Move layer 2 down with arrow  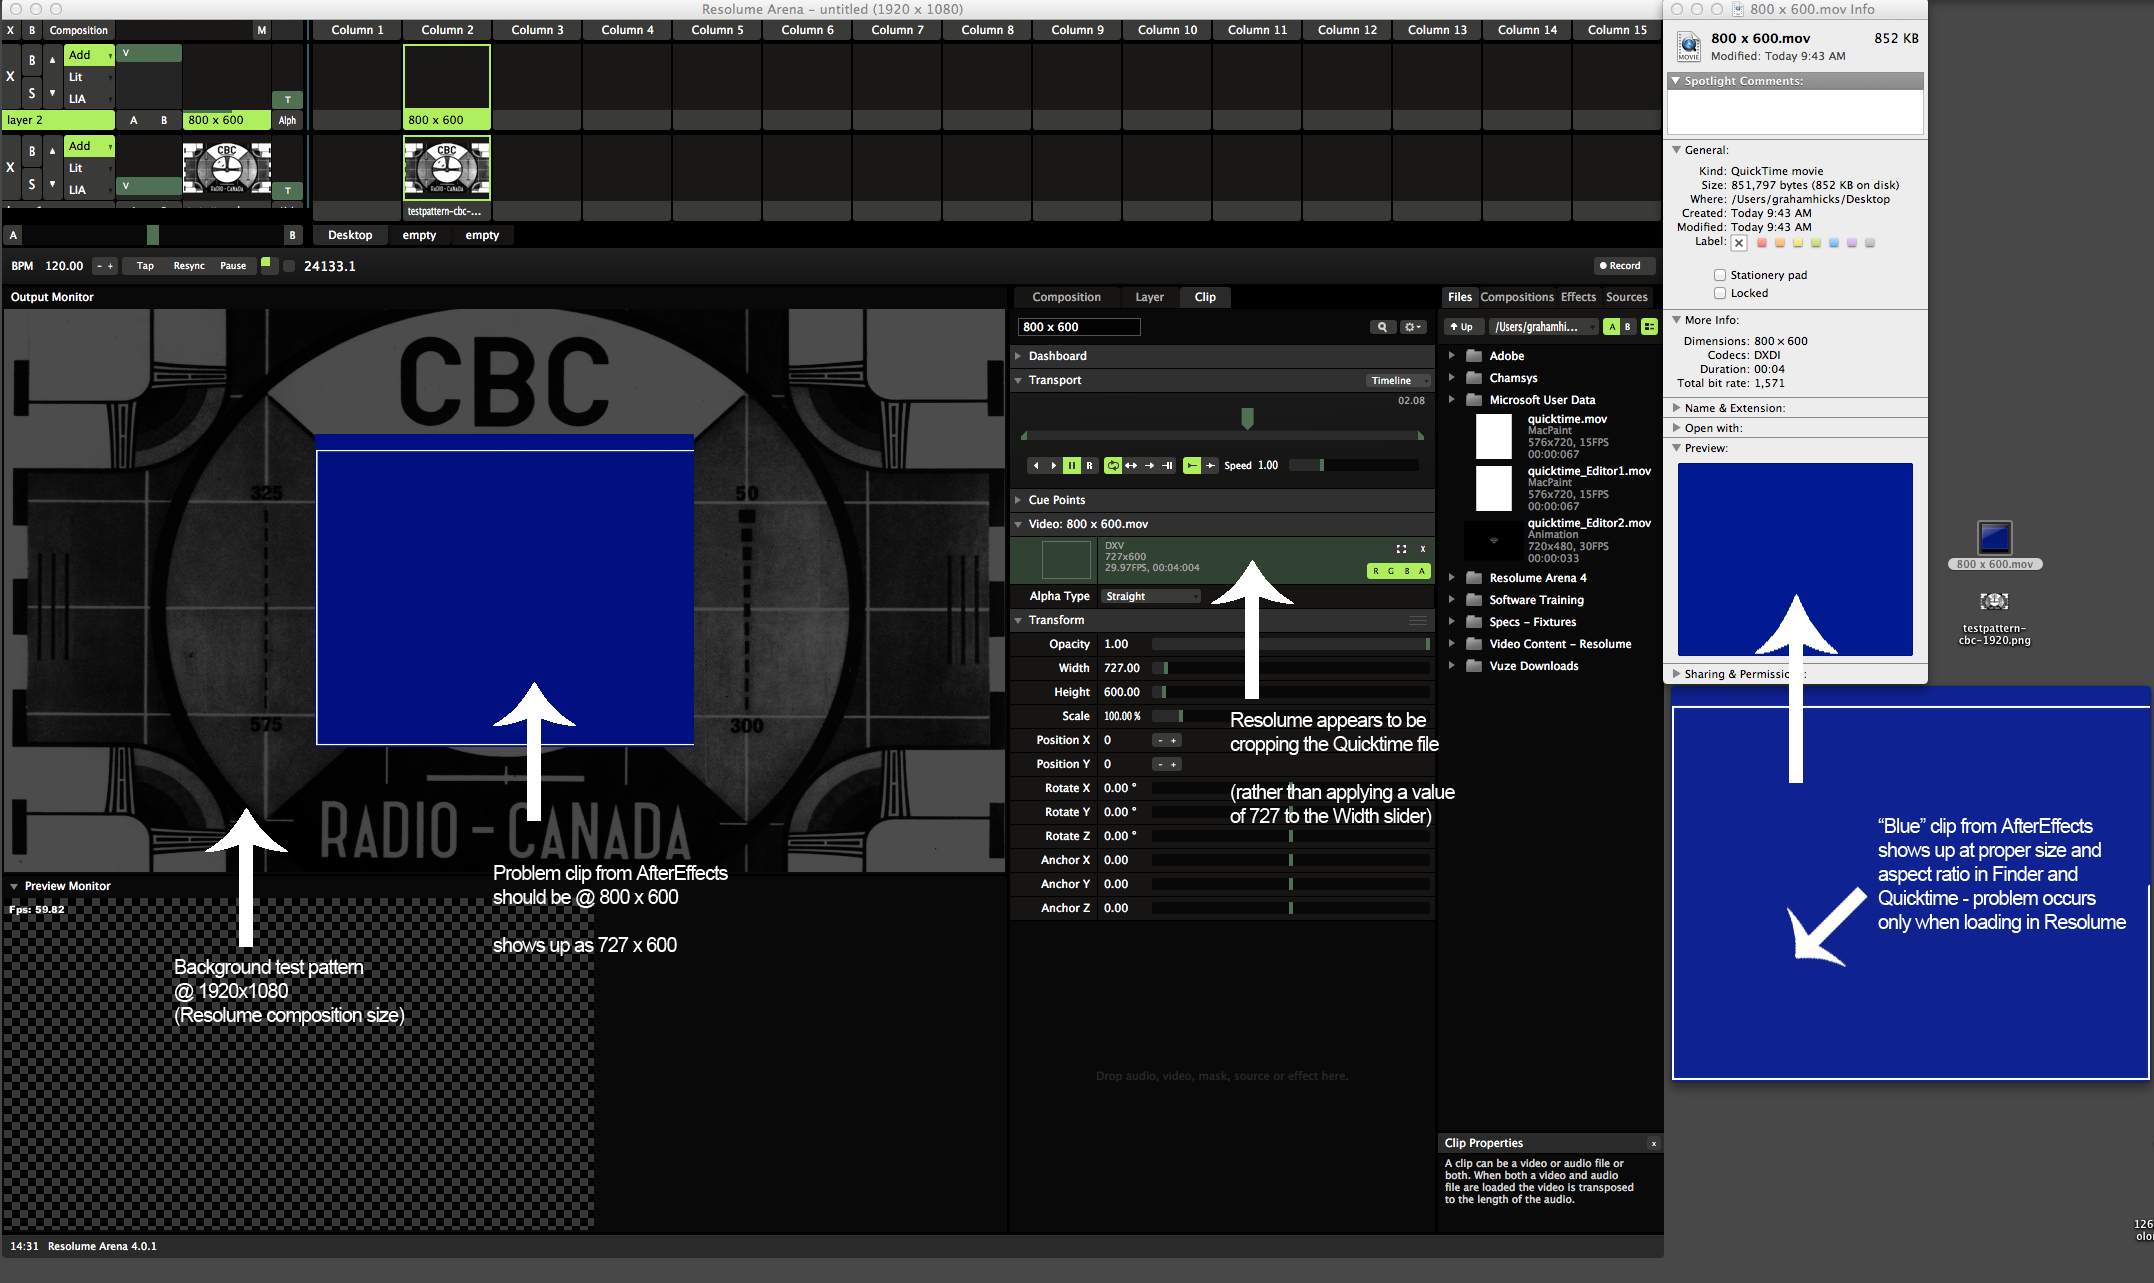pos(52,93)
